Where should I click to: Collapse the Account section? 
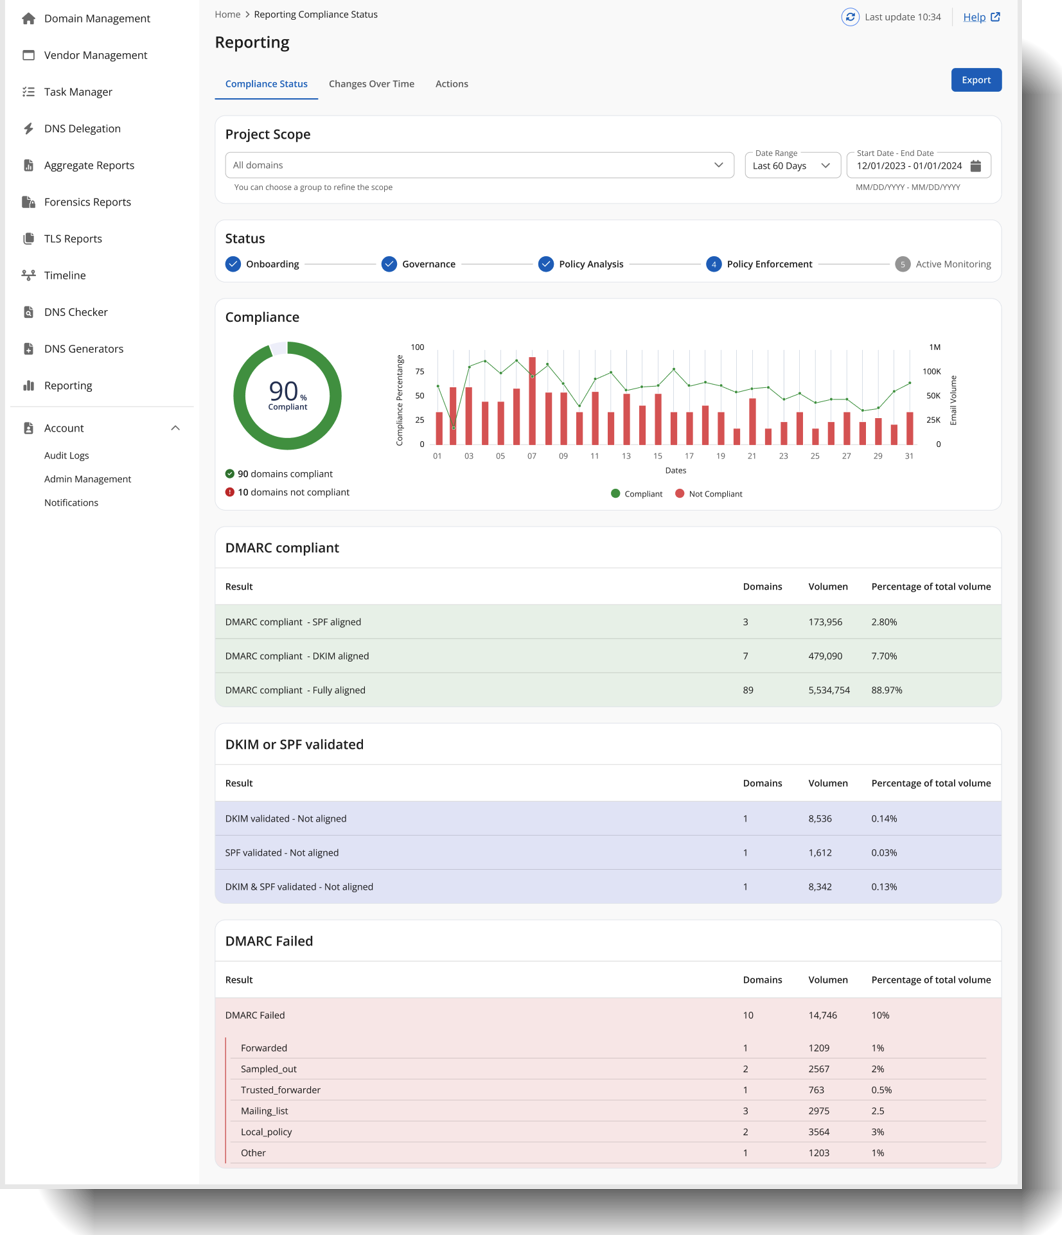pyautogui.click(x=175, y=427)
